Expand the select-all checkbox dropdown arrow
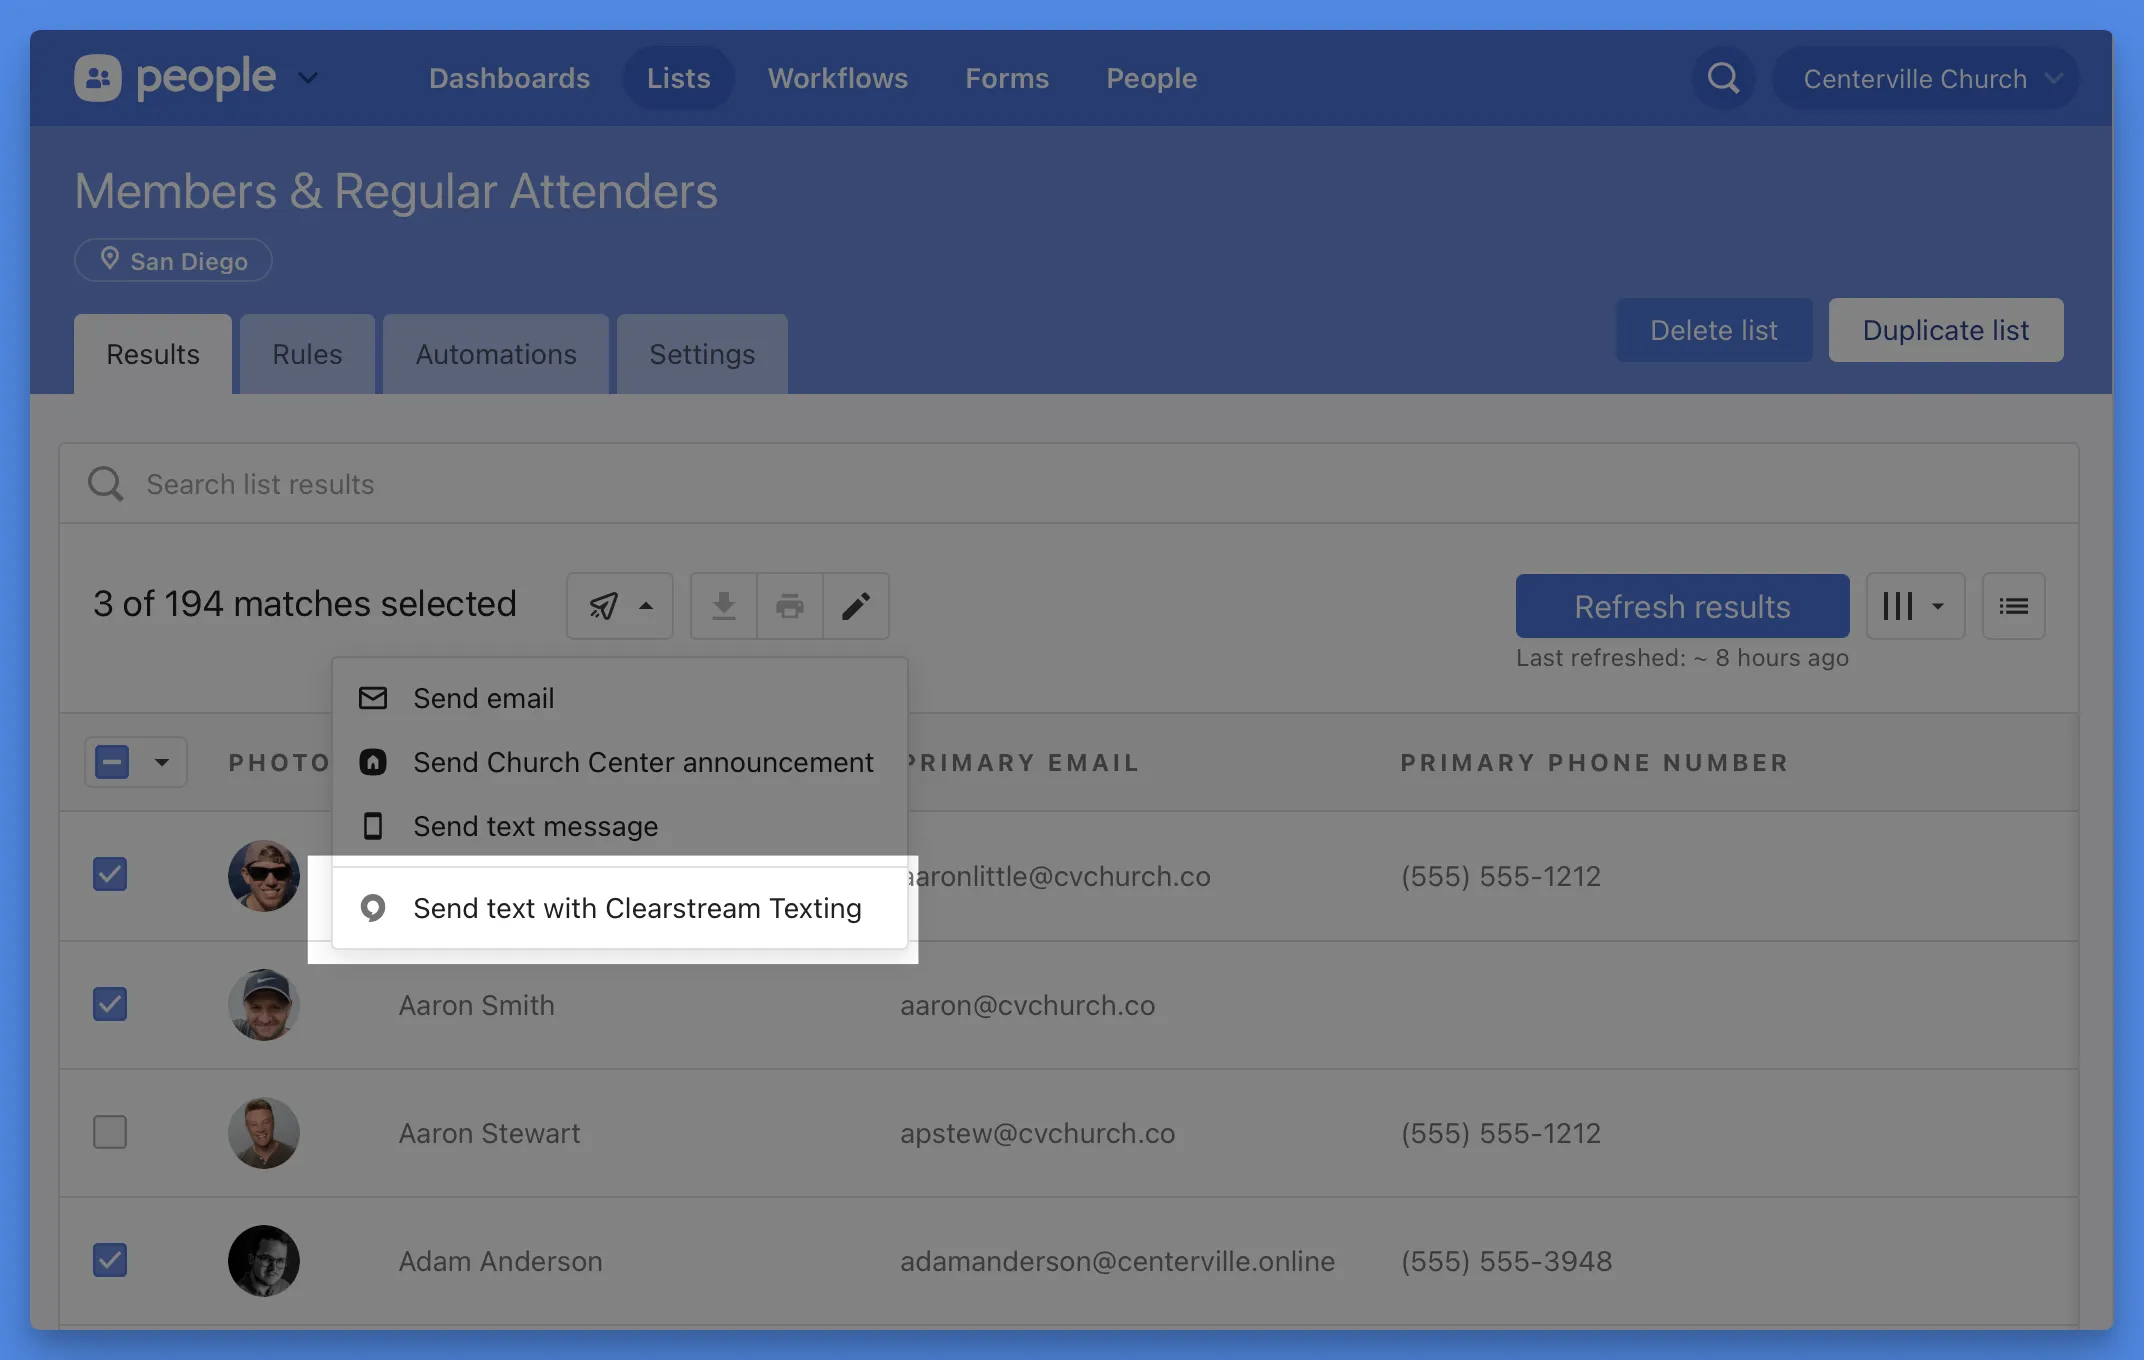Image resolution: width=2144 pixels, height=1360 pixels. (x=162, y=763)
